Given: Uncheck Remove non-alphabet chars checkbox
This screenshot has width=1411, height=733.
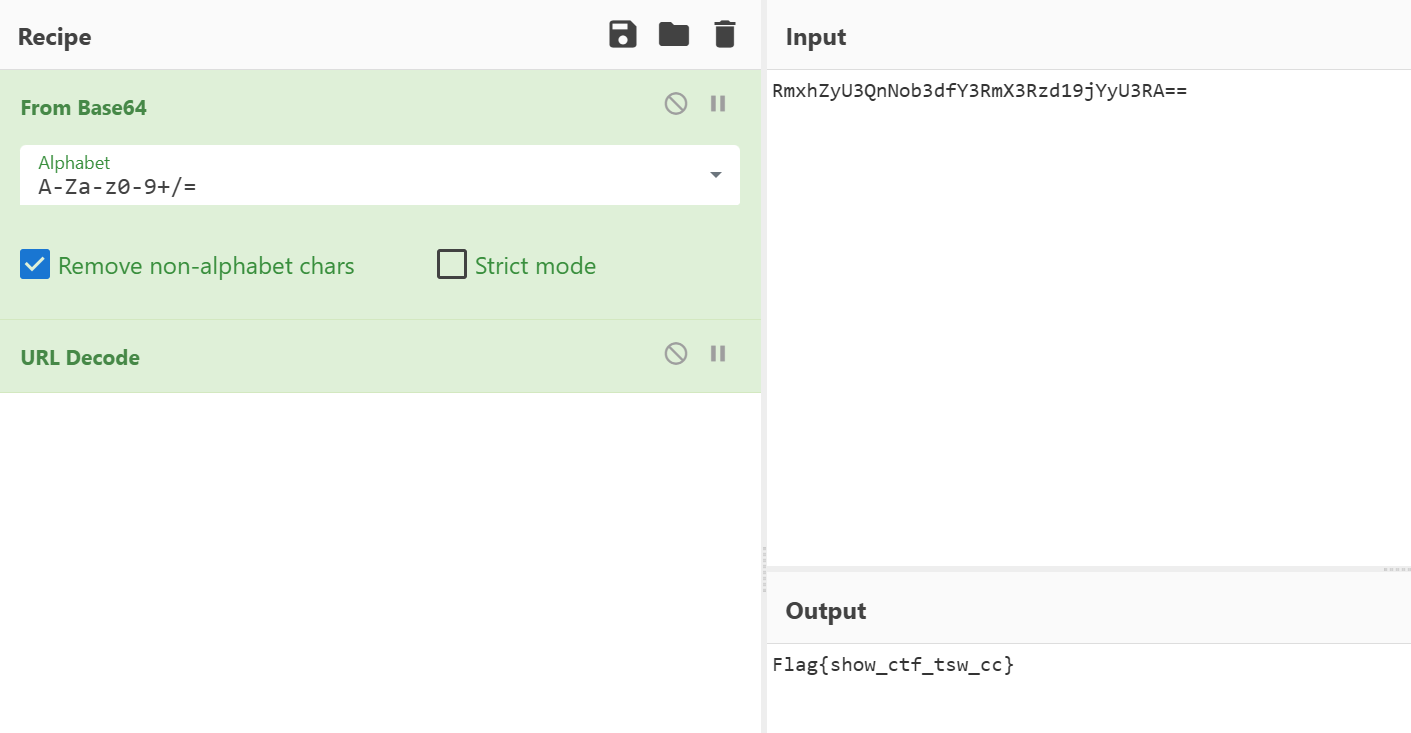Looking at the screenshot, I should 36,265.
